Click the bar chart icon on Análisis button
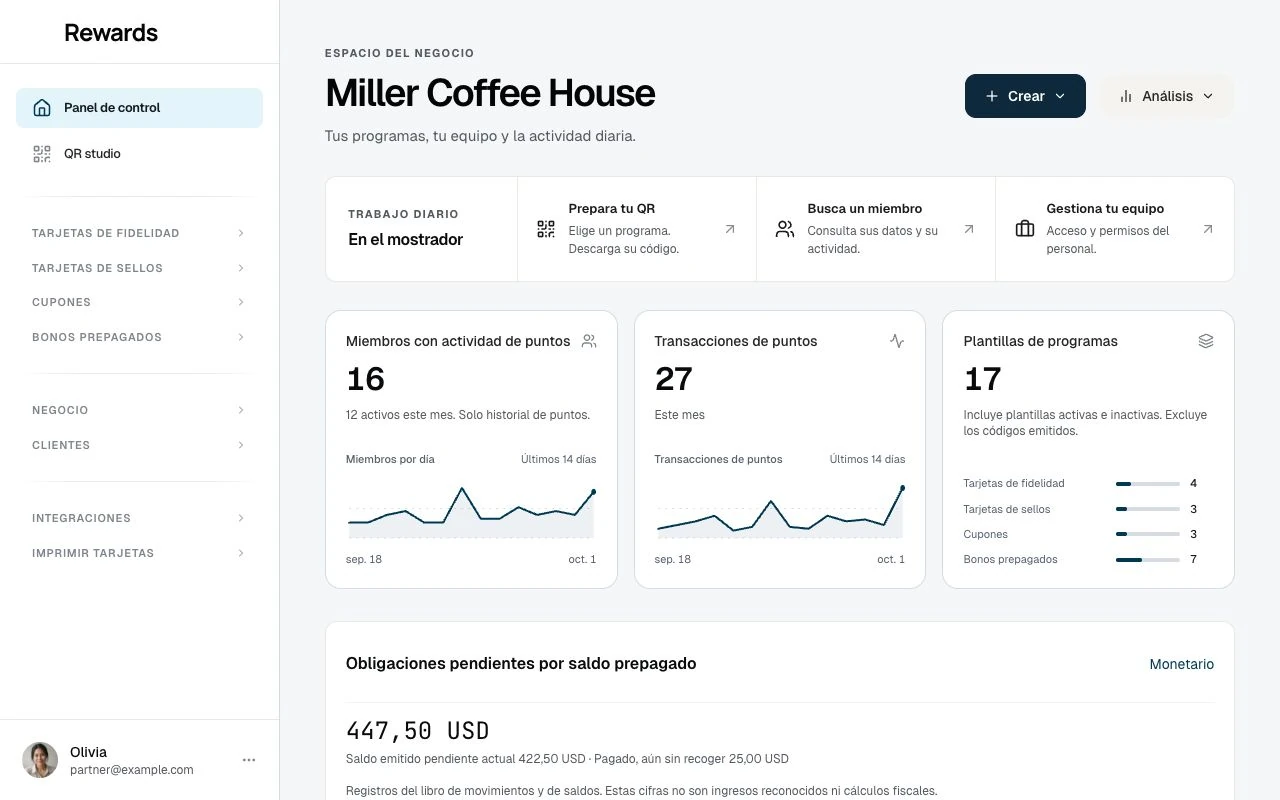 [1126, 96]
